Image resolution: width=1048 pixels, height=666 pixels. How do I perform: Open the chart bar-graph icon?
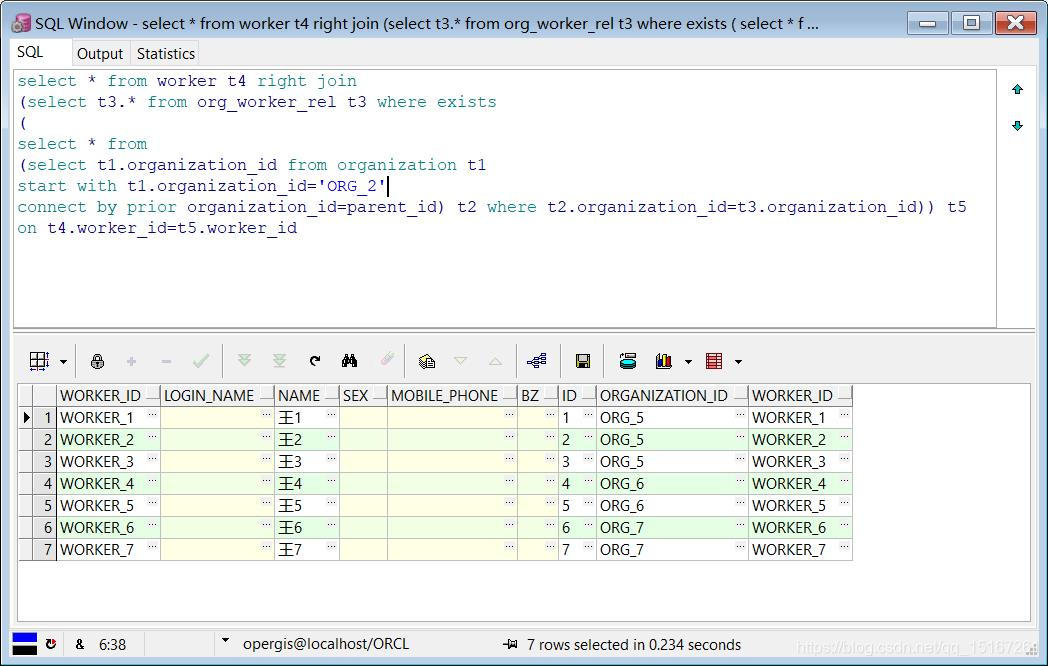[x=664, y=361]
